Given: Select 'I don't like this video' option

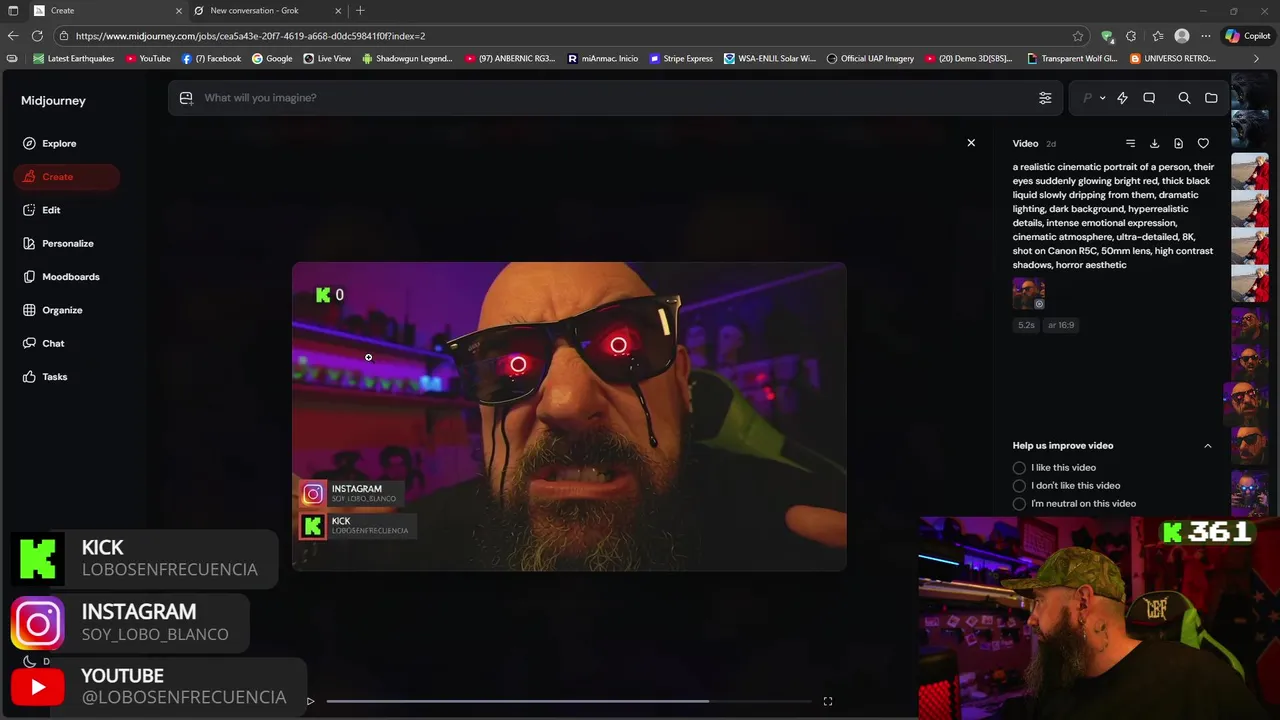Looking at the screenshot, I should pos(1067,486).
